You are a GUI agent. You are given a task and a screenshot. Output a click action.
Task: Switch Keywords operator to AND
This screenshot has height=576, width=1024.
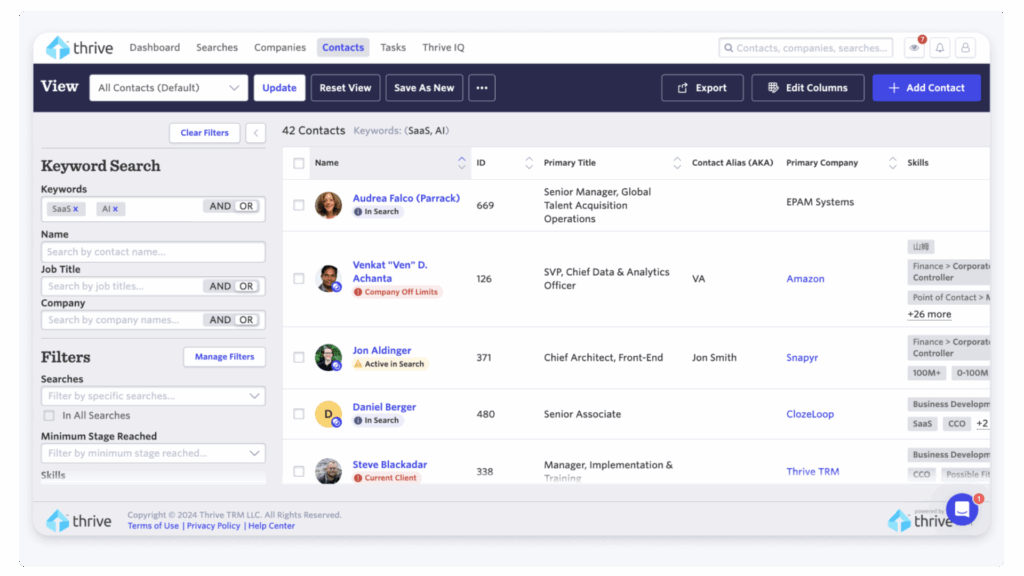click(x=220, y=206)
